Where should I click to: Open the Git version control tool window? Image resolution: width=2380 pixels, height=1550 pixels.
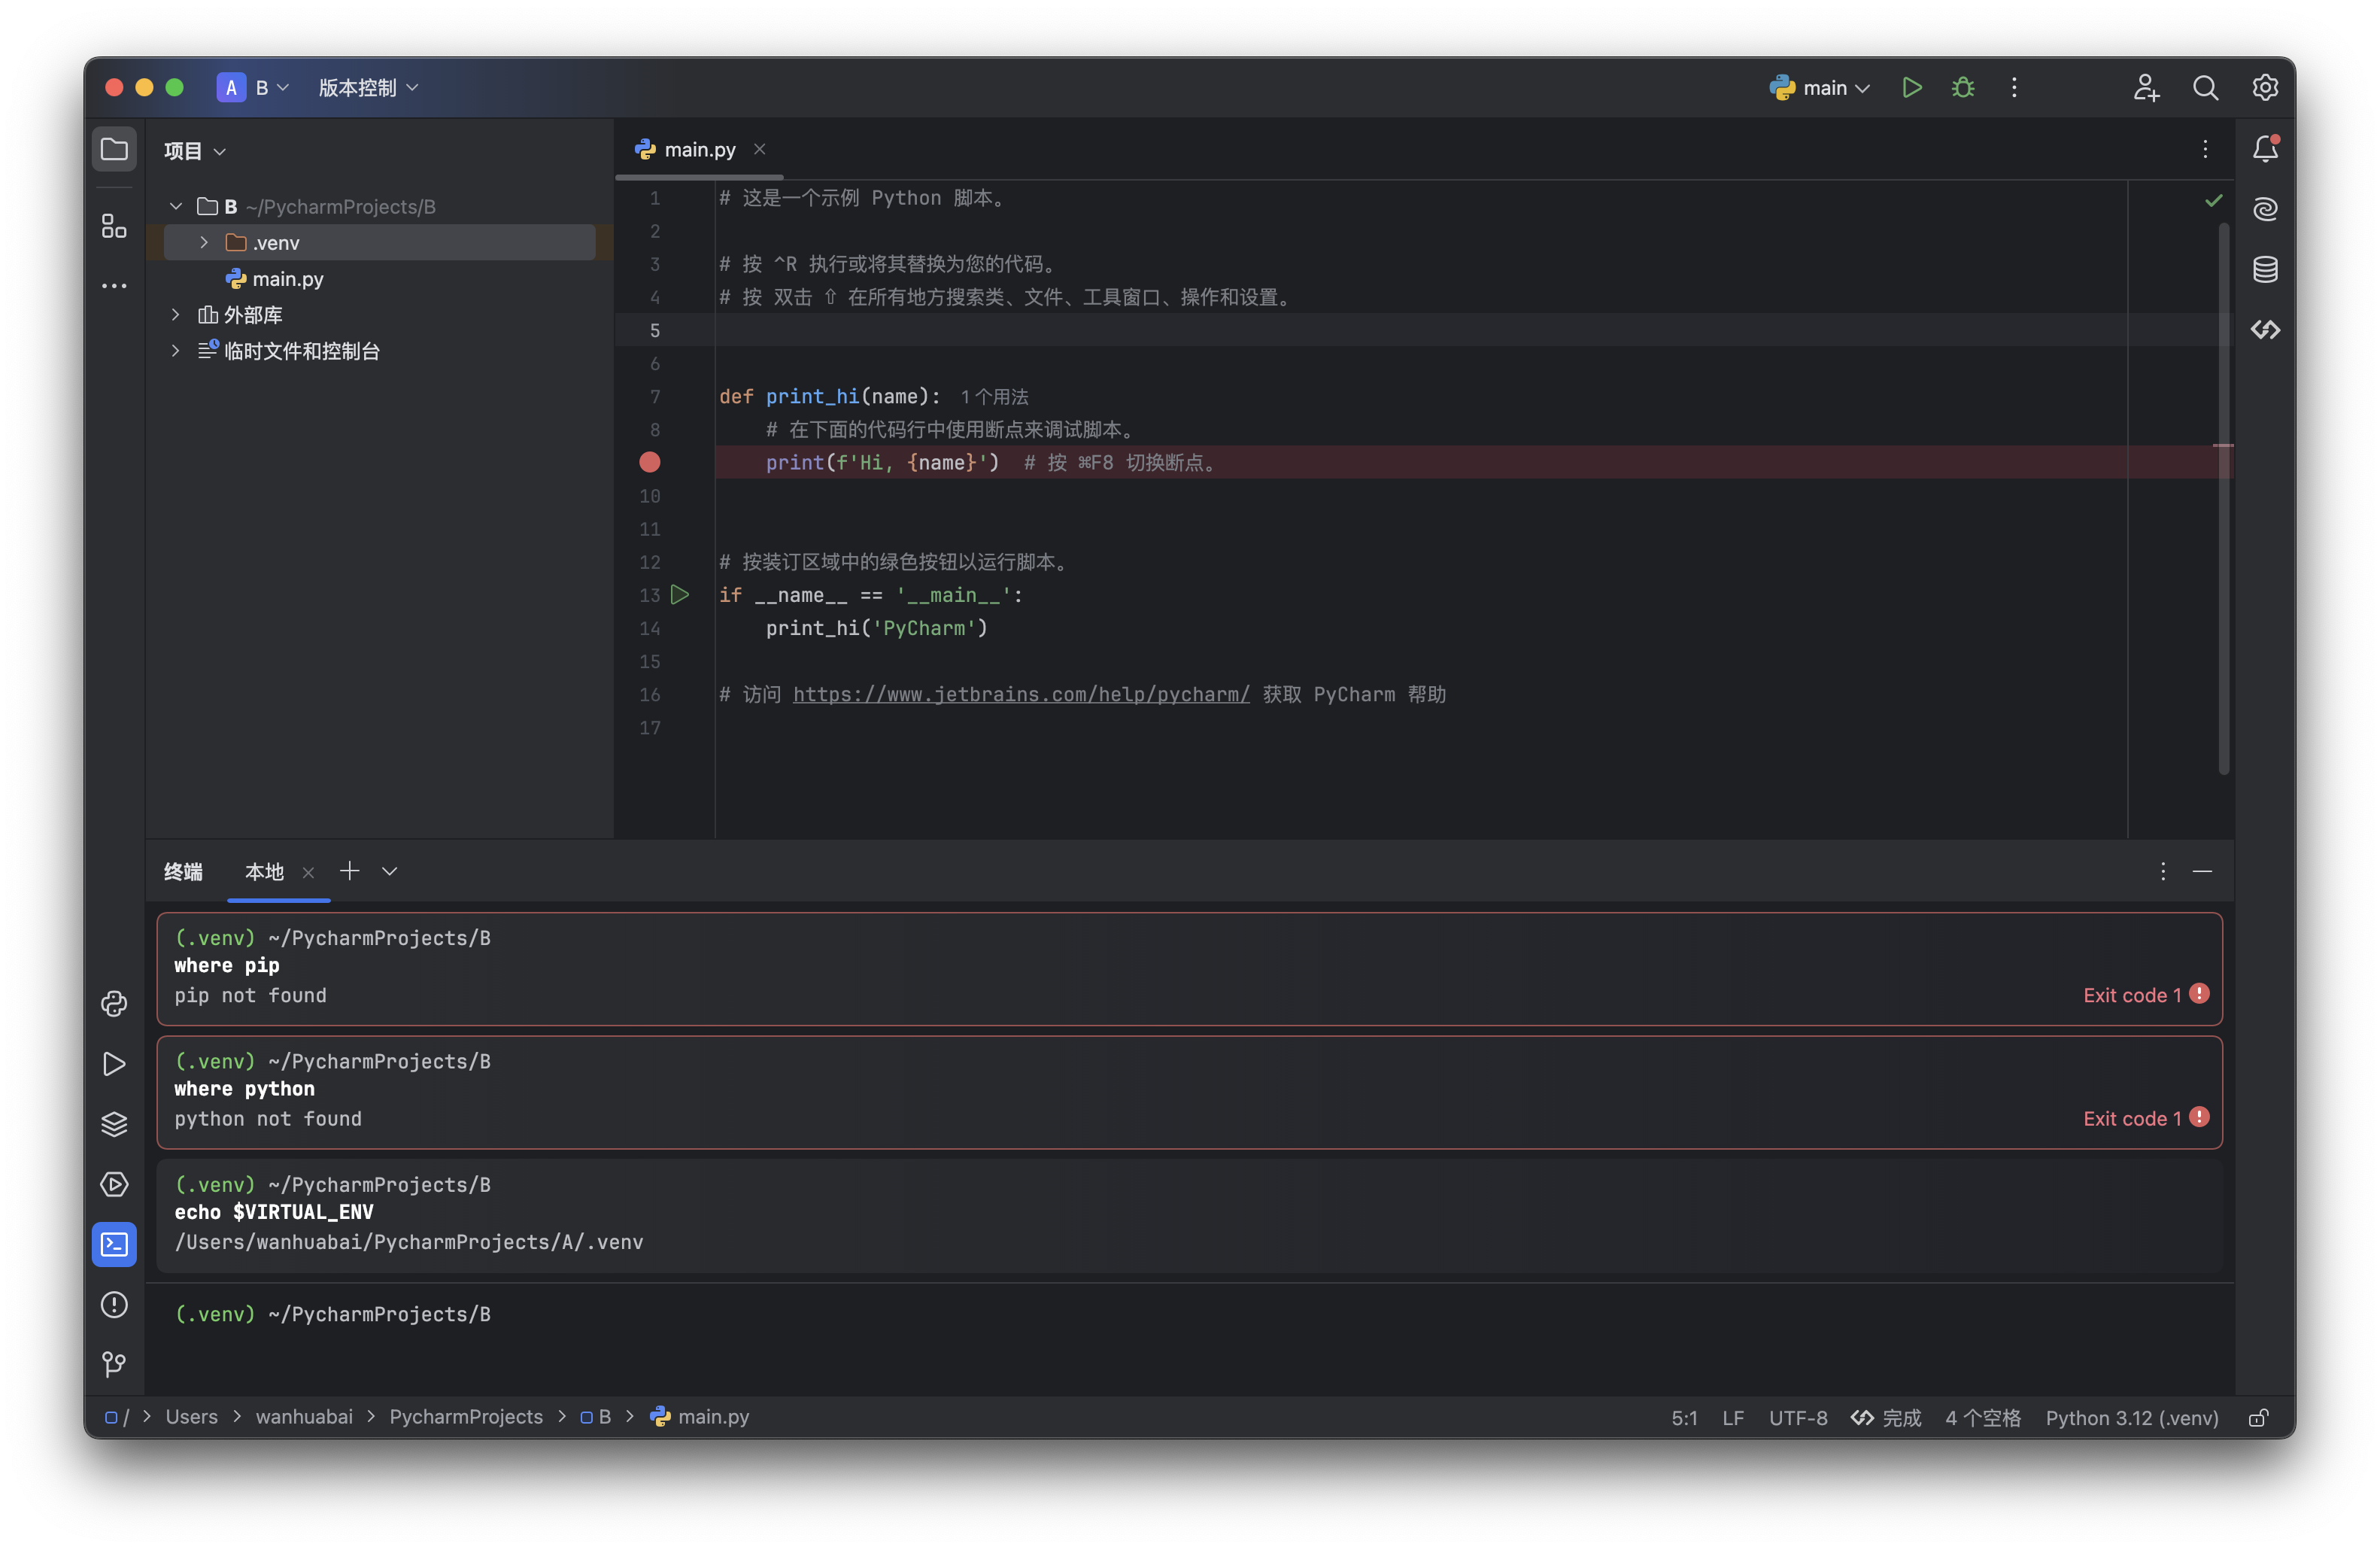[114, 1364]
